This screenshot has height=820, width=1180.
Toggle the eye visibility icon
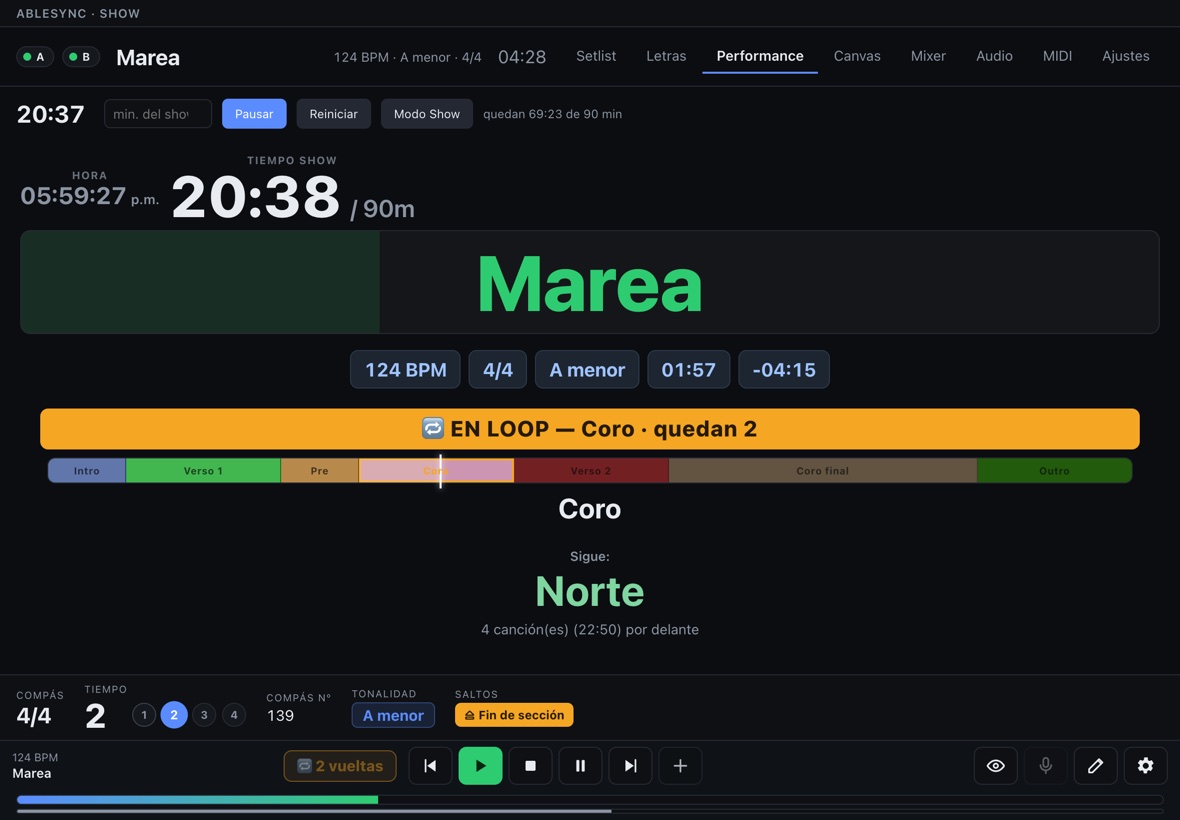pyautogui.click(x=996, y=766)
